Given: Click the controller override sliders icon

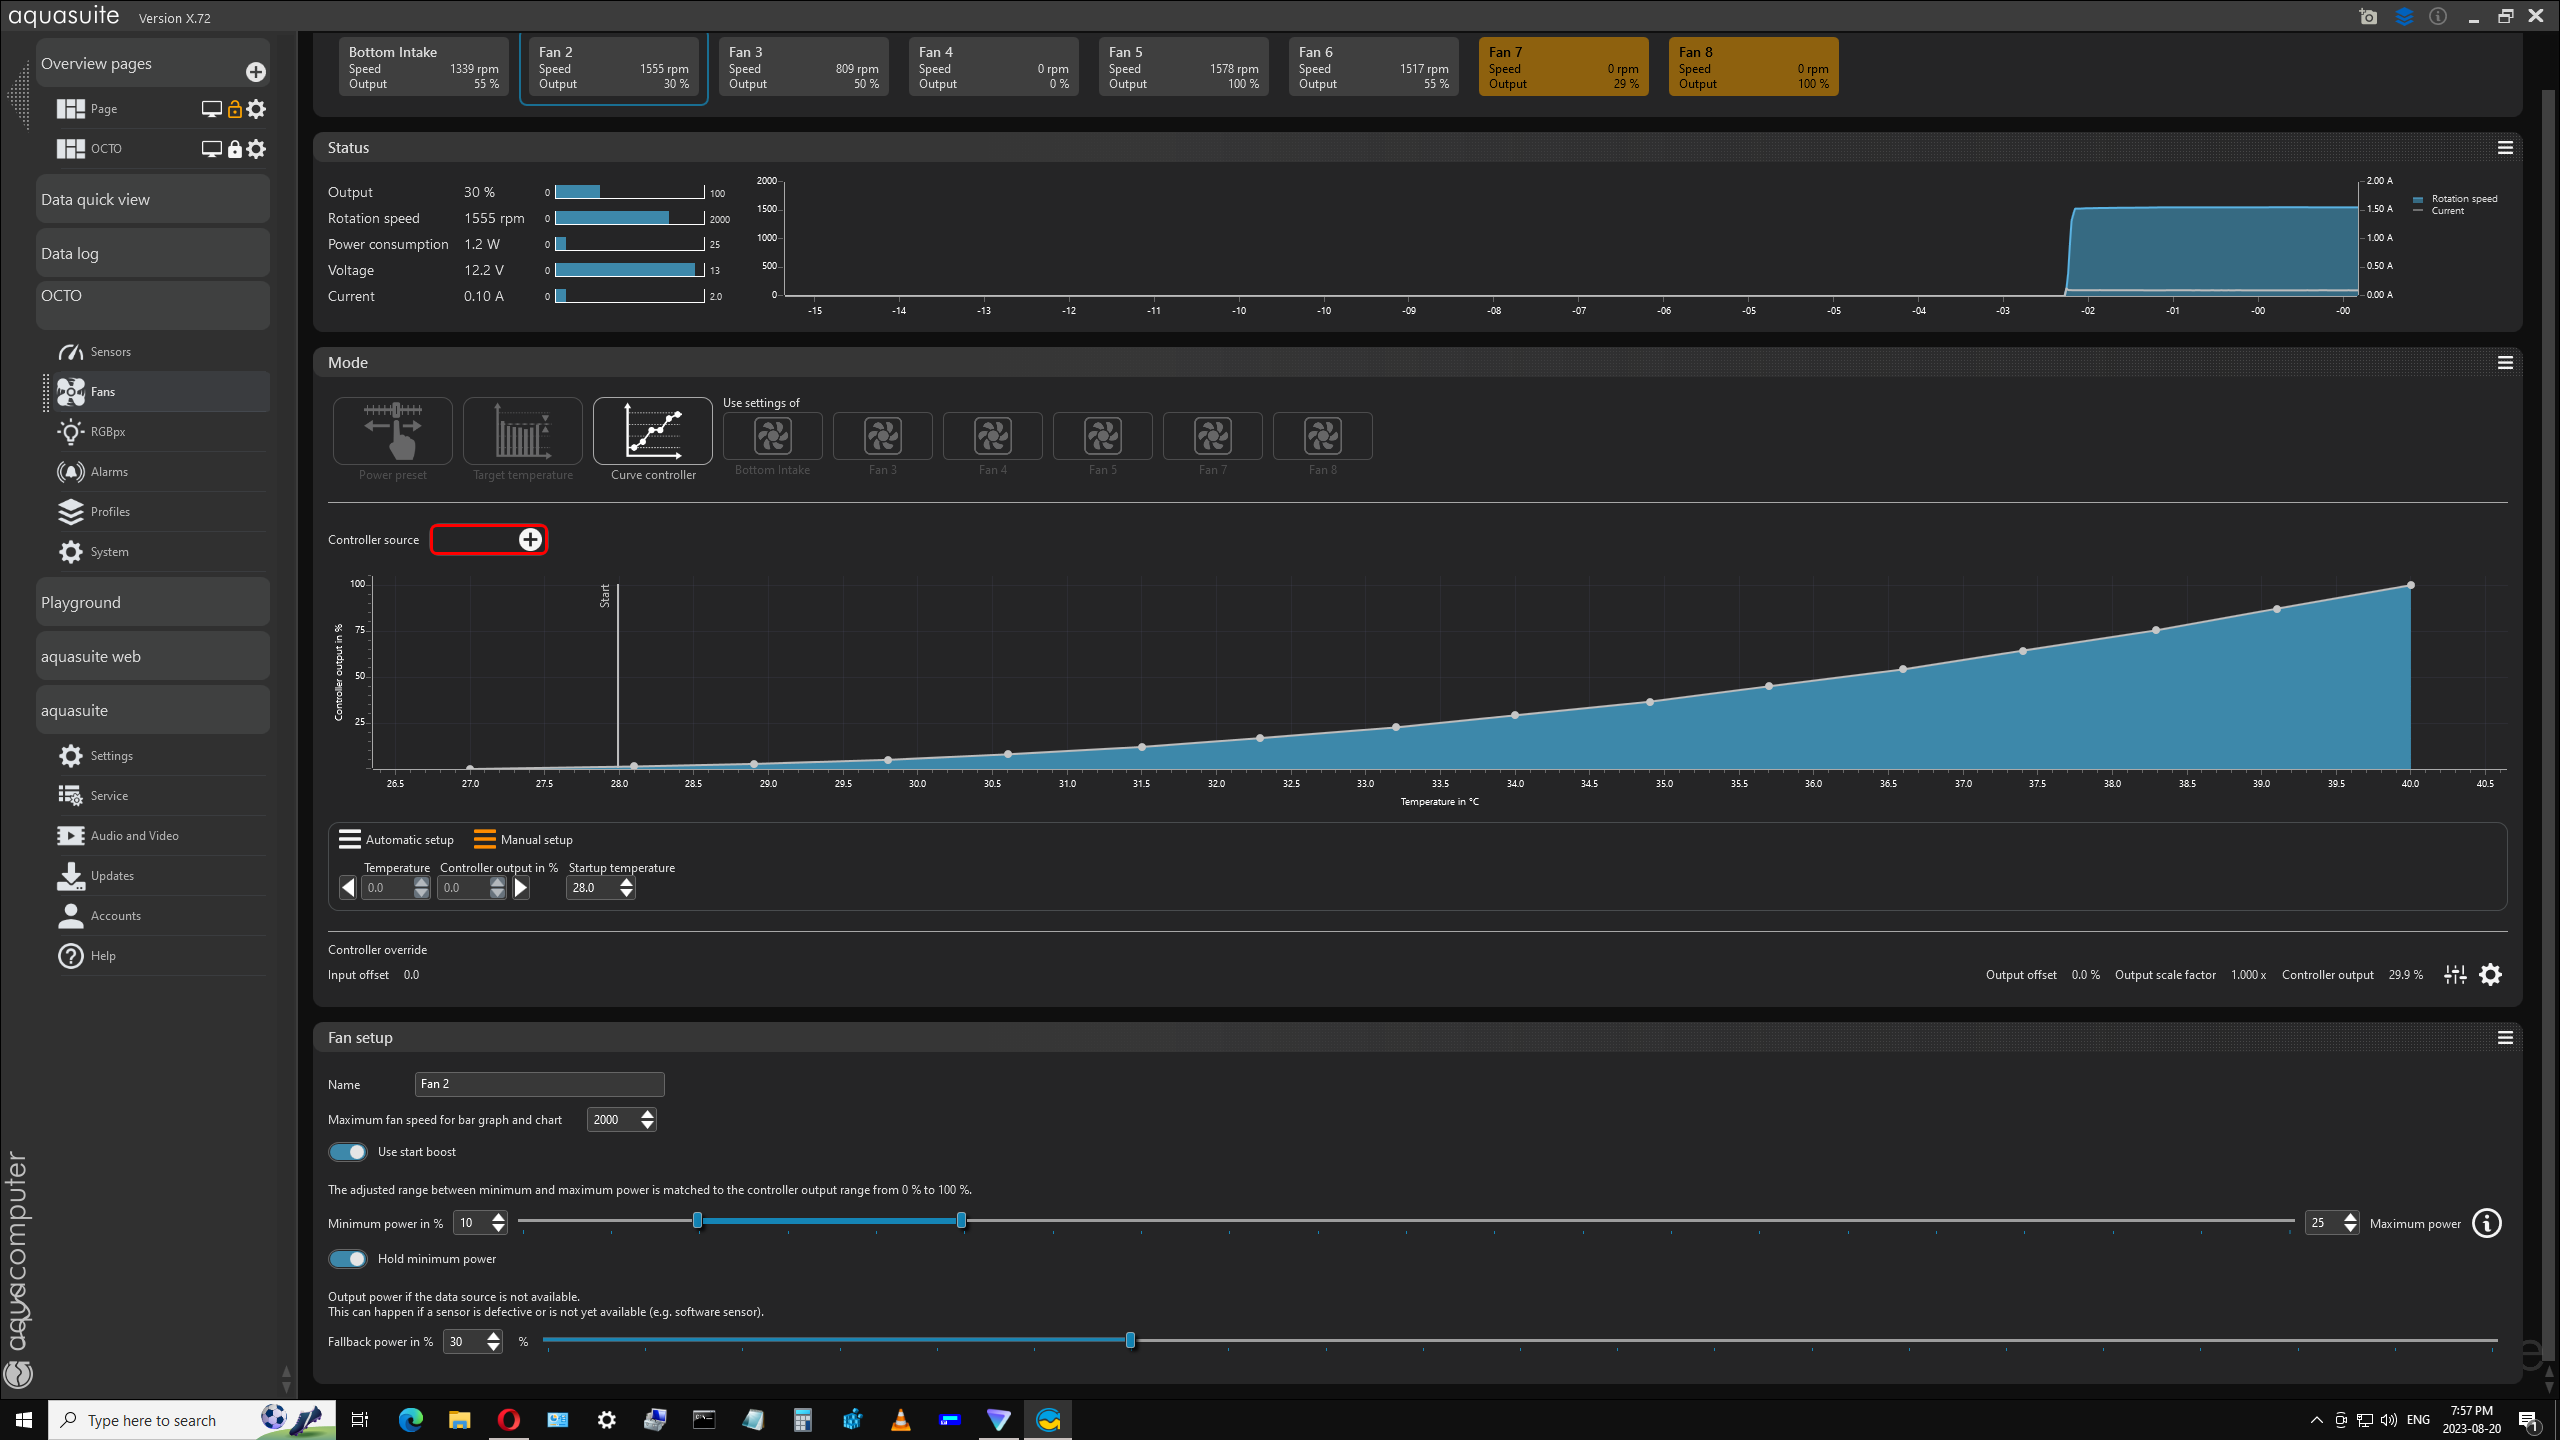Looking at the screenshot, I should 2455,975.
